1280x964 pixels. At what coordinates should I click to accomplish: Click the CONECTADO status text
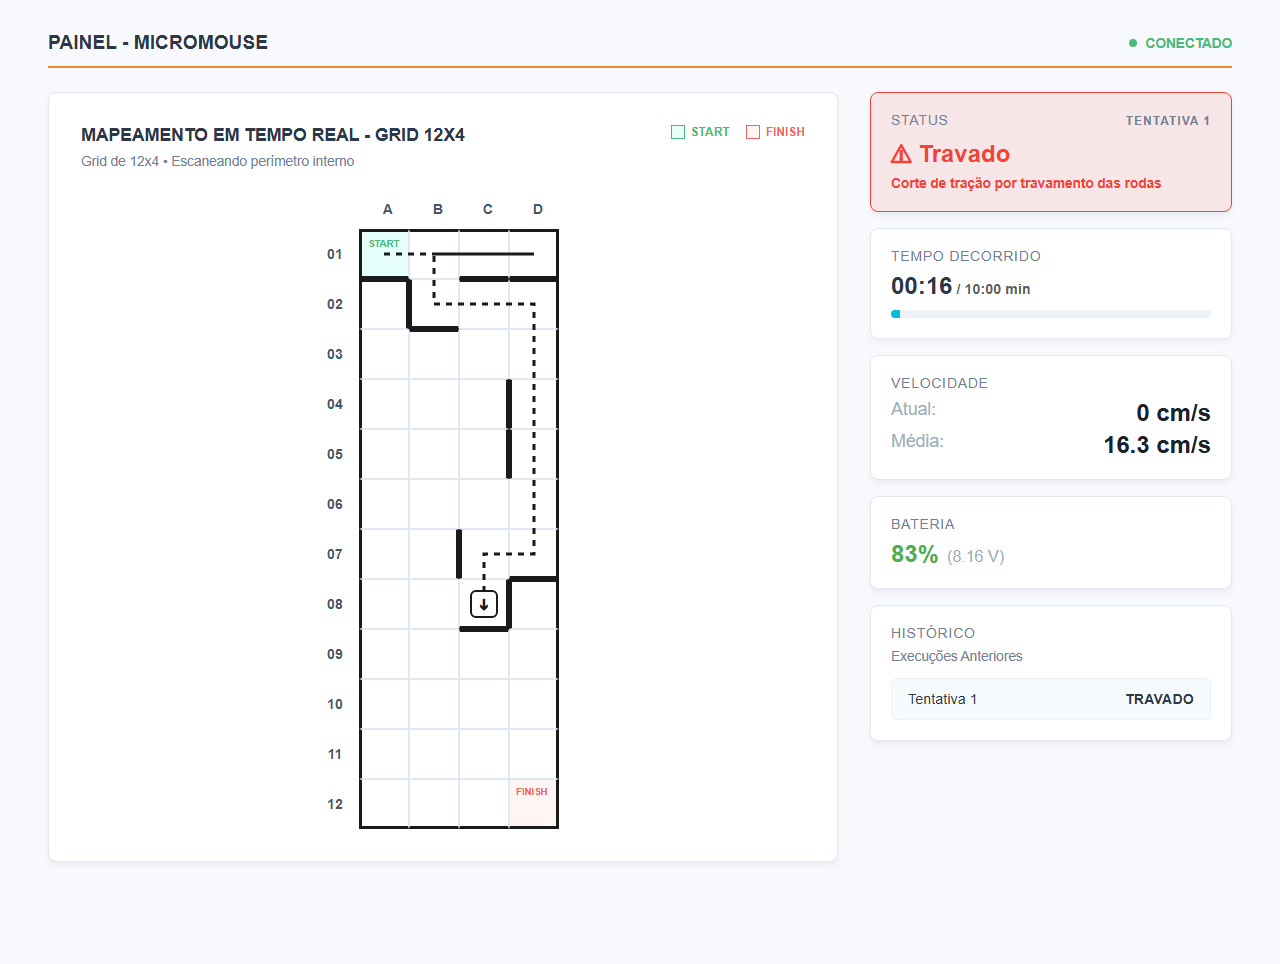[1188, 43]
